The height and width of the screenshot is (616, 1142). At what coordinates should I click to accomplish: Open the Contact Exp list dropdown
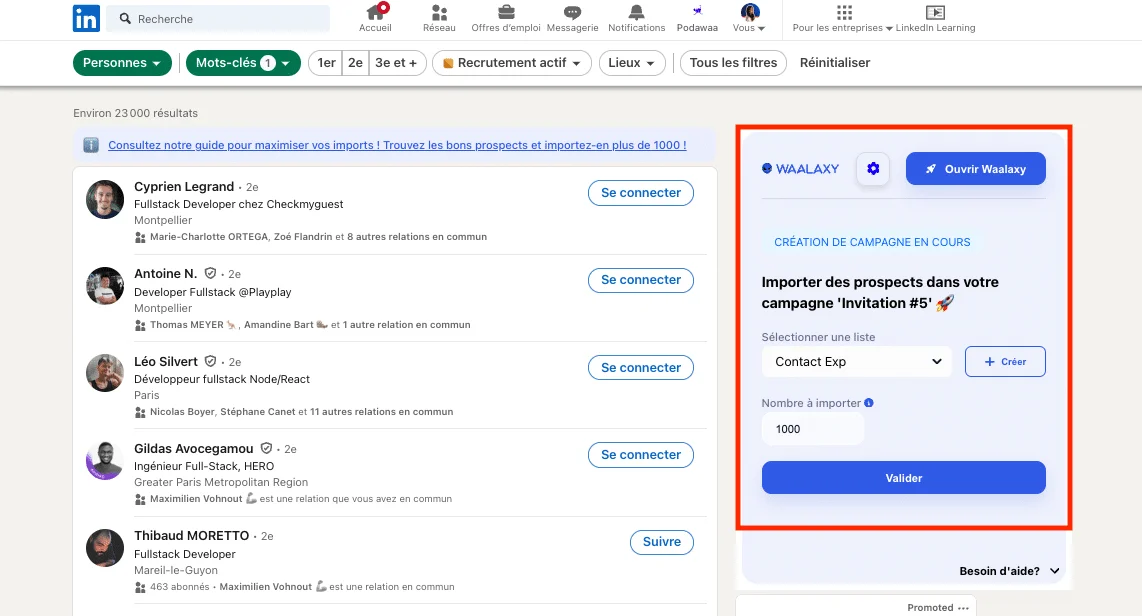click(856, 362)
